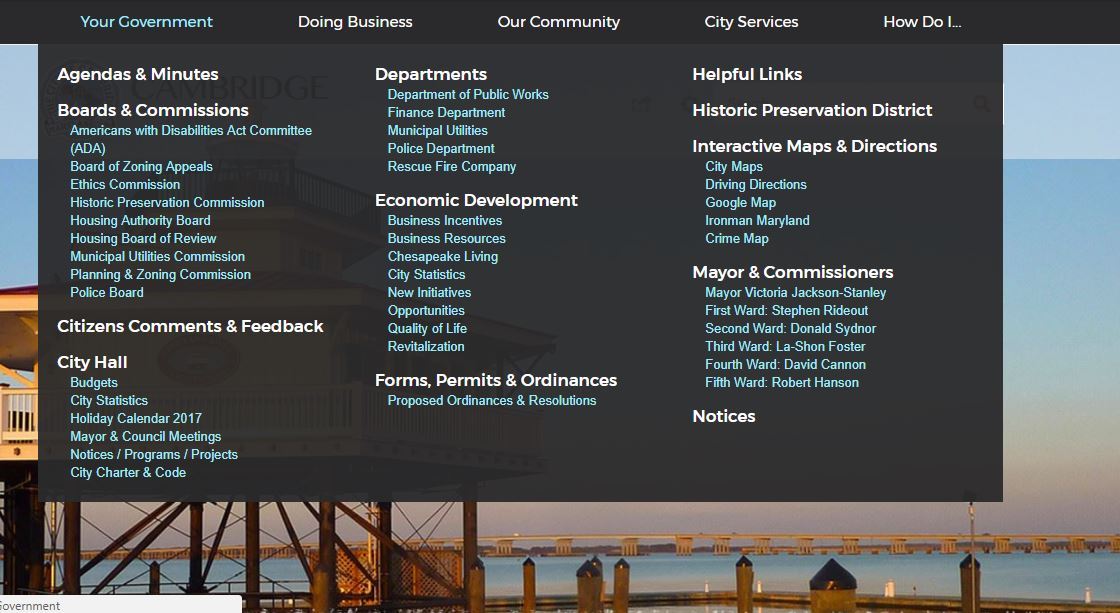Screen dimensions: 1120x613
Task: Select Mayor Victoria Jackson-Stanley
Action: pyautogui.click(x=795, y=292)
